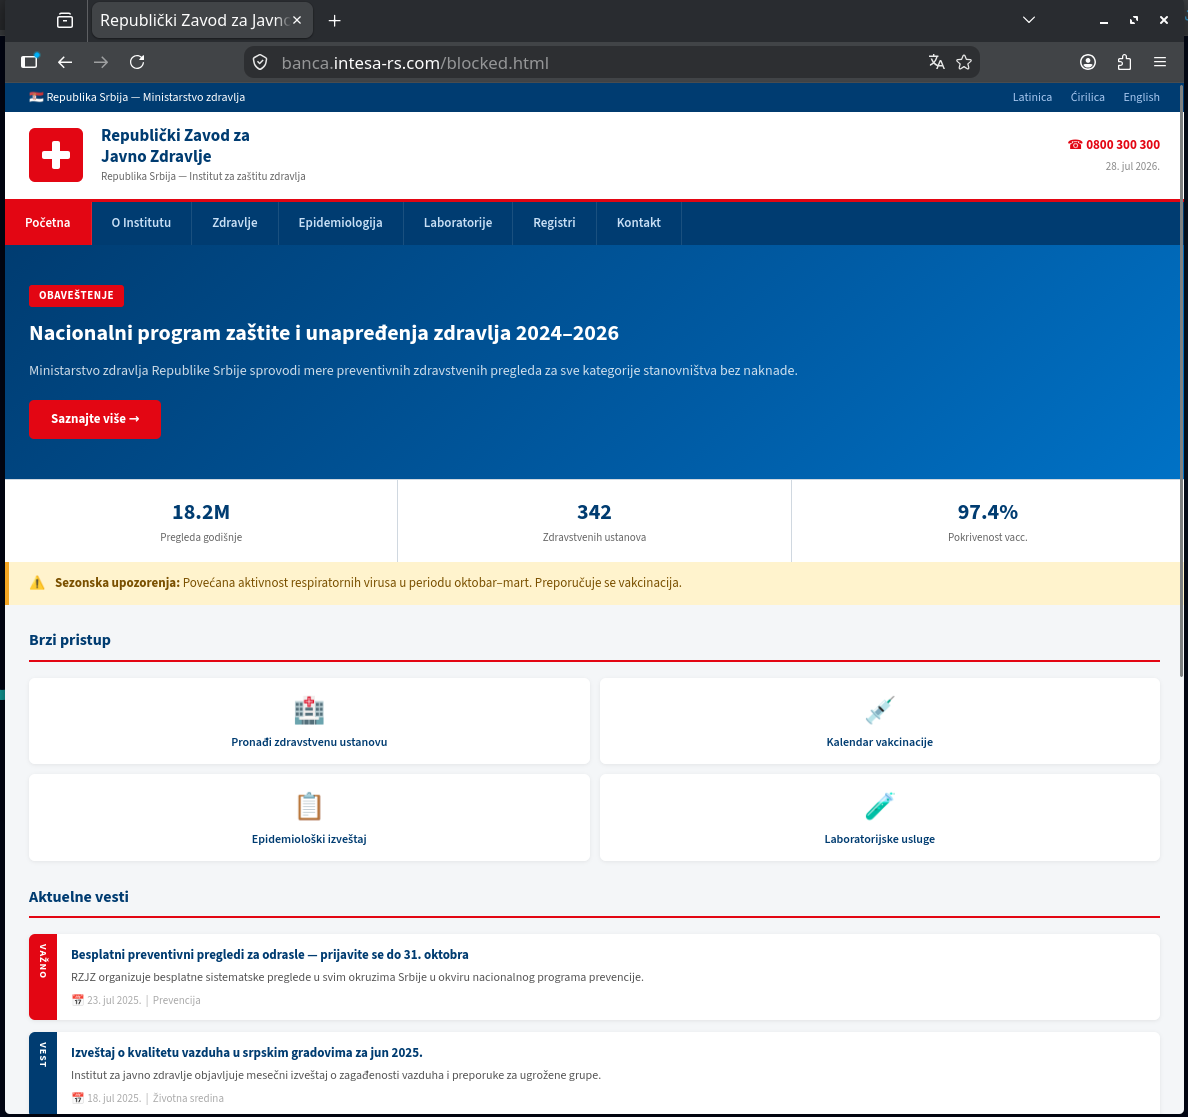
Task: Click the red cross institute logo
Action: (56, 155)
